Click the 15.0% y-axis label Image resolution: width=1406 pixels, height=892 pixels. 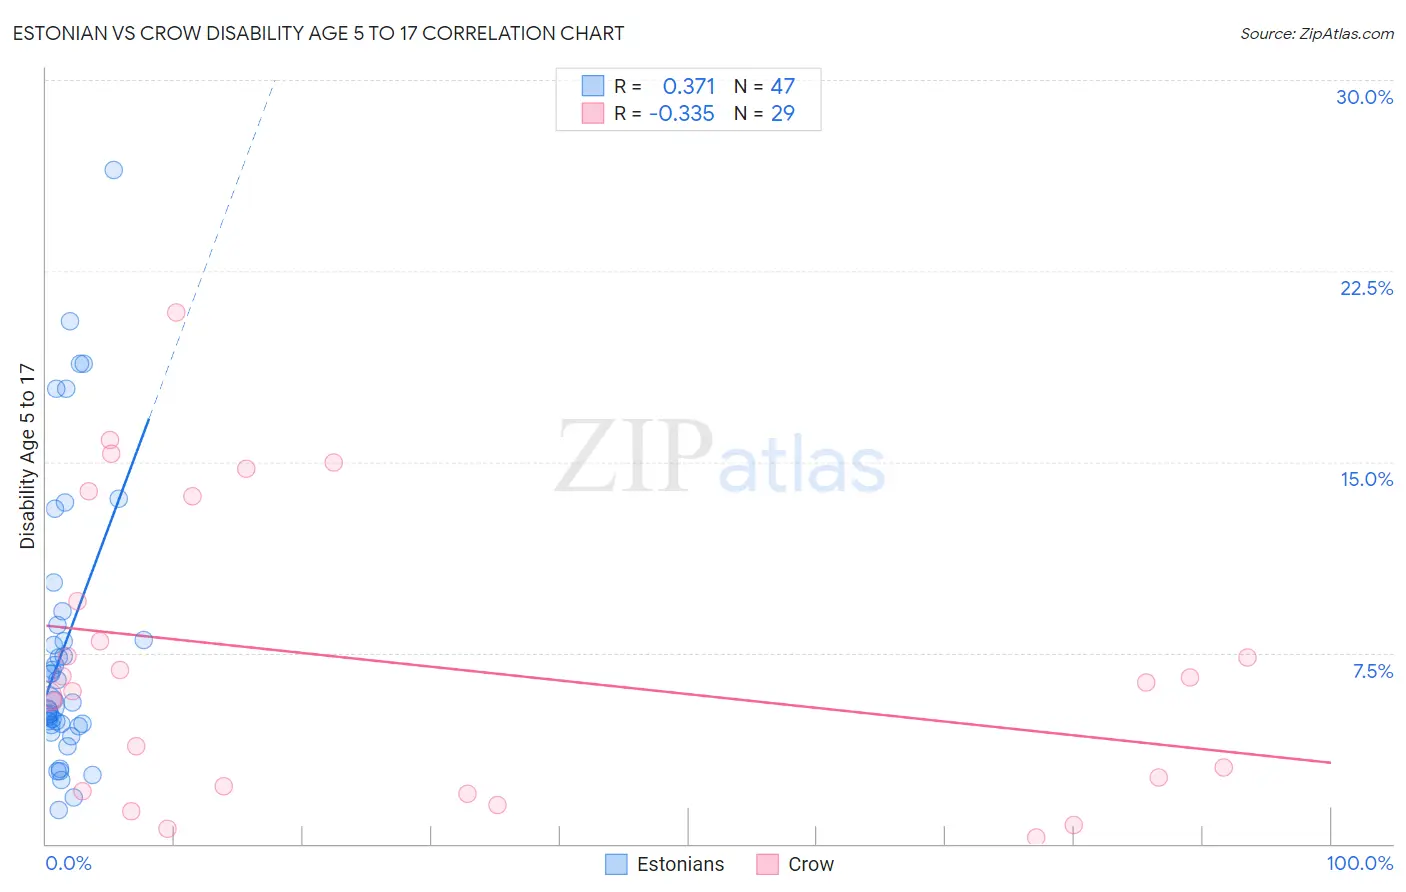coord(1366,479)
